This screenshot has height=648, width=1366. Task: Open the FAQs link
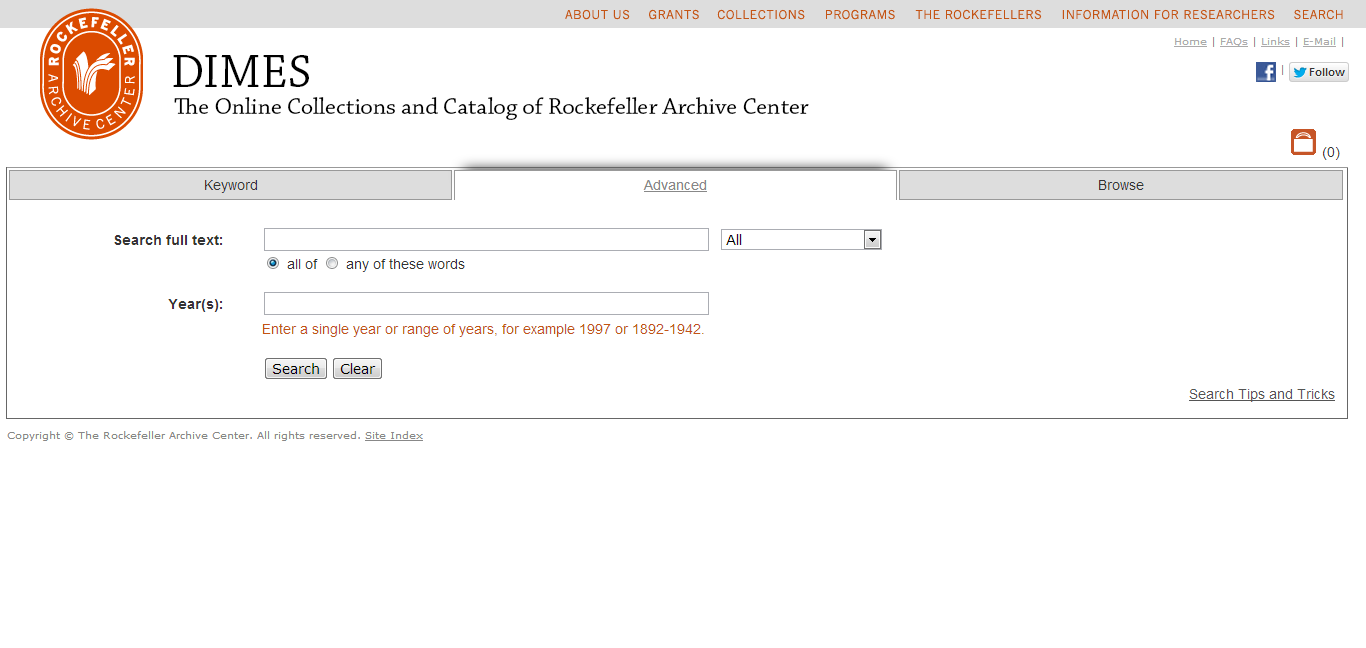coord(1234,42)
